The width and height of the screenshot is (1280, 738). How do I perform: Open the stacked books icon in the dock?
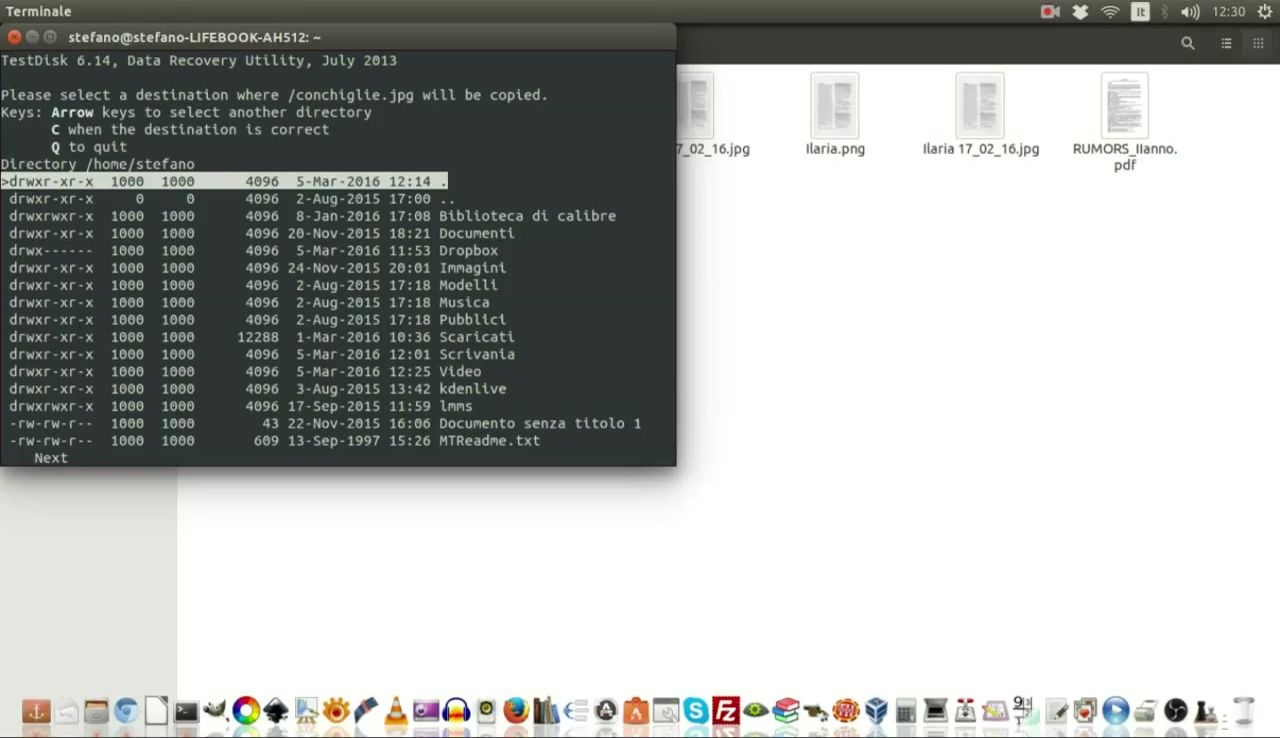point(786,711)
